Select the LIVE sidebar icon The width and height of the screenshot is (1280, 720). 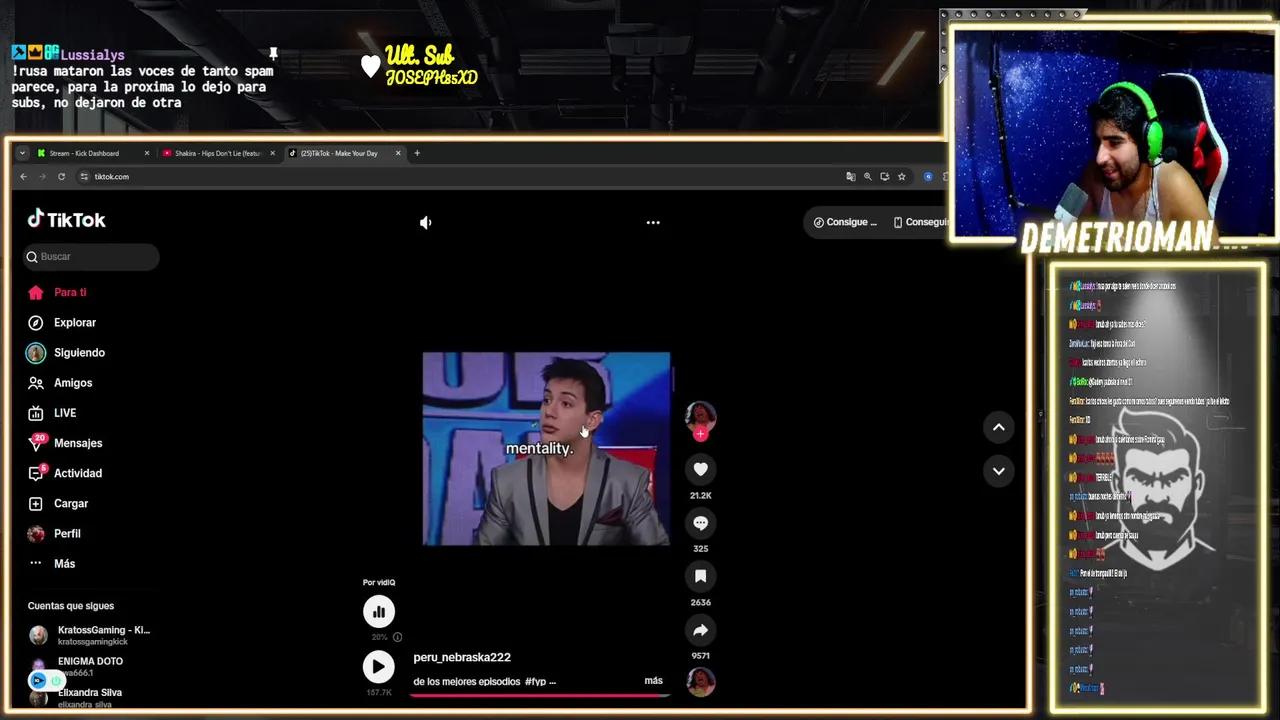pyautogui.click(x=36, y=413)
